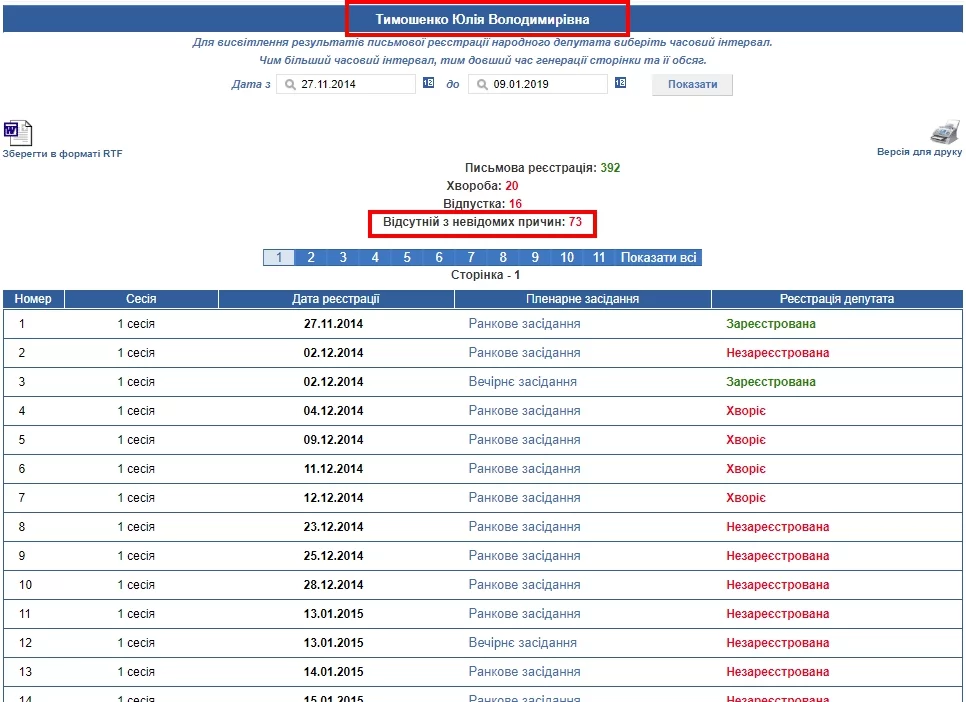Screen dimensions: 966x702
Task: Go to page 2 of results
Action: pyautogui.click(x=311, y=258)
